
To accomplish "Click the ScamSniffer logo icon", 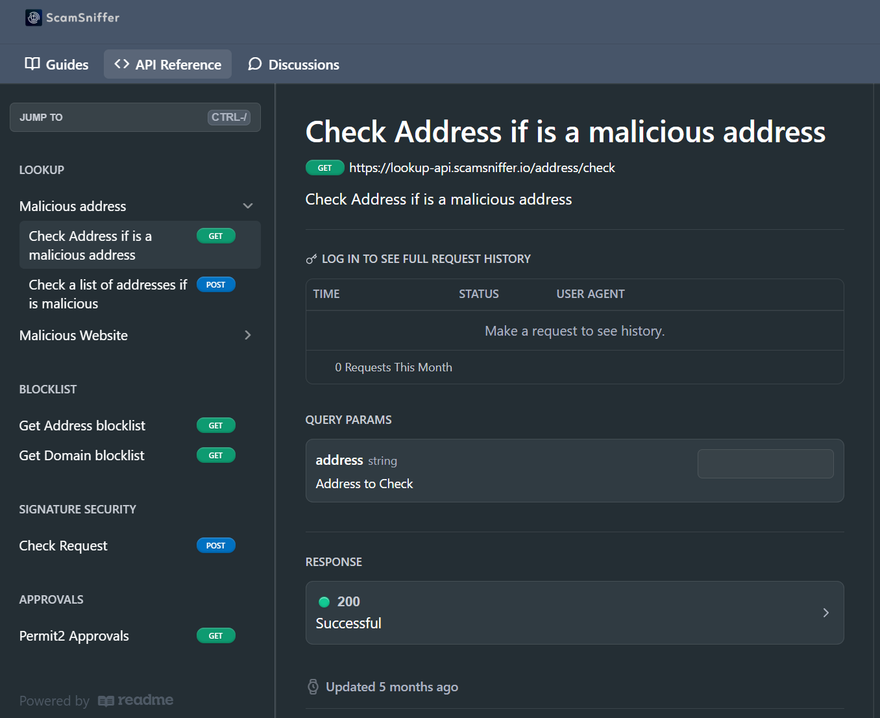I will click(34, 17).
